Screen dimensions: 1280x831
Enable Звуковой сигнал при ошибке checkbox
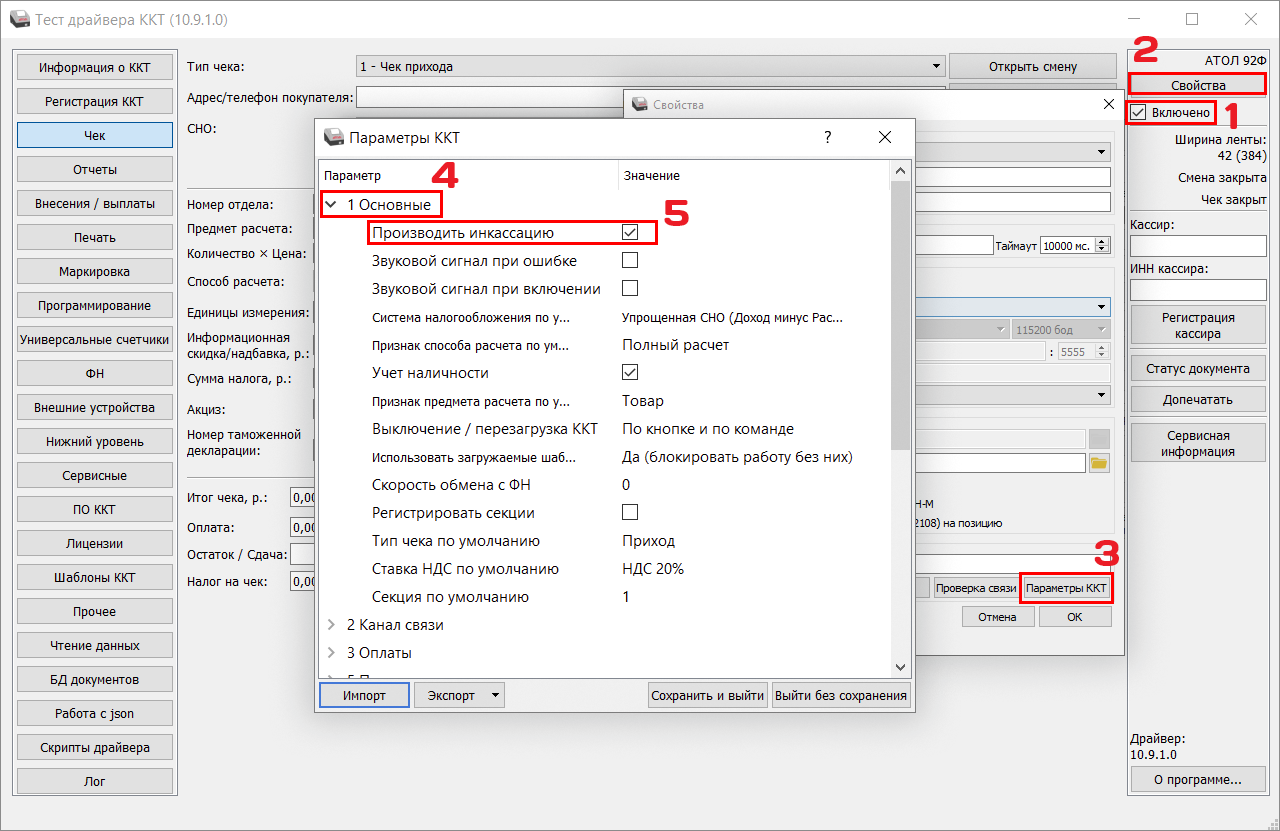[x=630, y=261]
